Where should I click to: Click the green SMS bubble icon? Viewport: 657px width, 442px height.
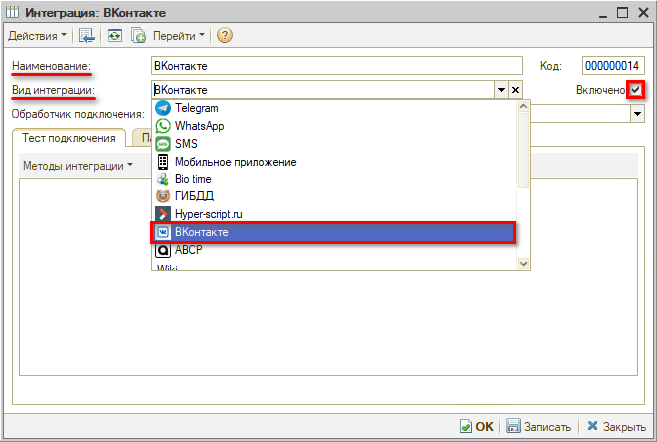[x=163, y=144]
